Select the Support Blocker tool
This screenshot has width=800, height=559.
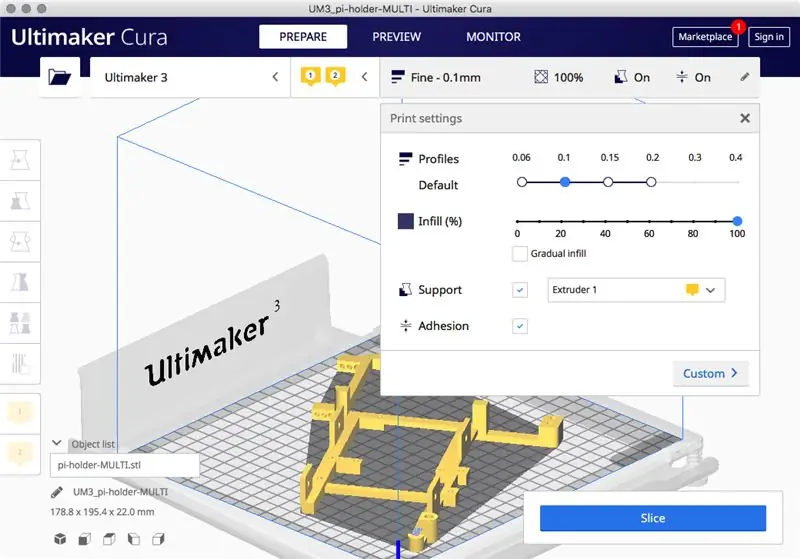(x=20, y=364)
